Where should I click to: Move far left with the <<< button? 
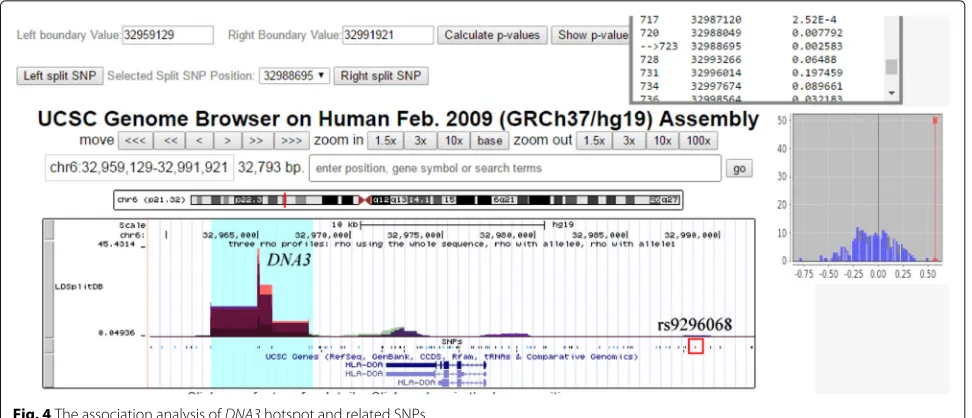tap(135, 141)
